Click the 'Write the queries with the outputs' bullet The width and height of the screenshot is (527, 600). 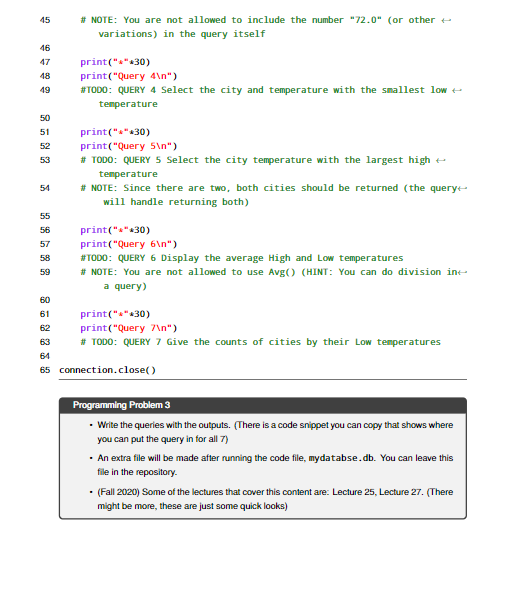pyautogui.click(x=275, y=432)
